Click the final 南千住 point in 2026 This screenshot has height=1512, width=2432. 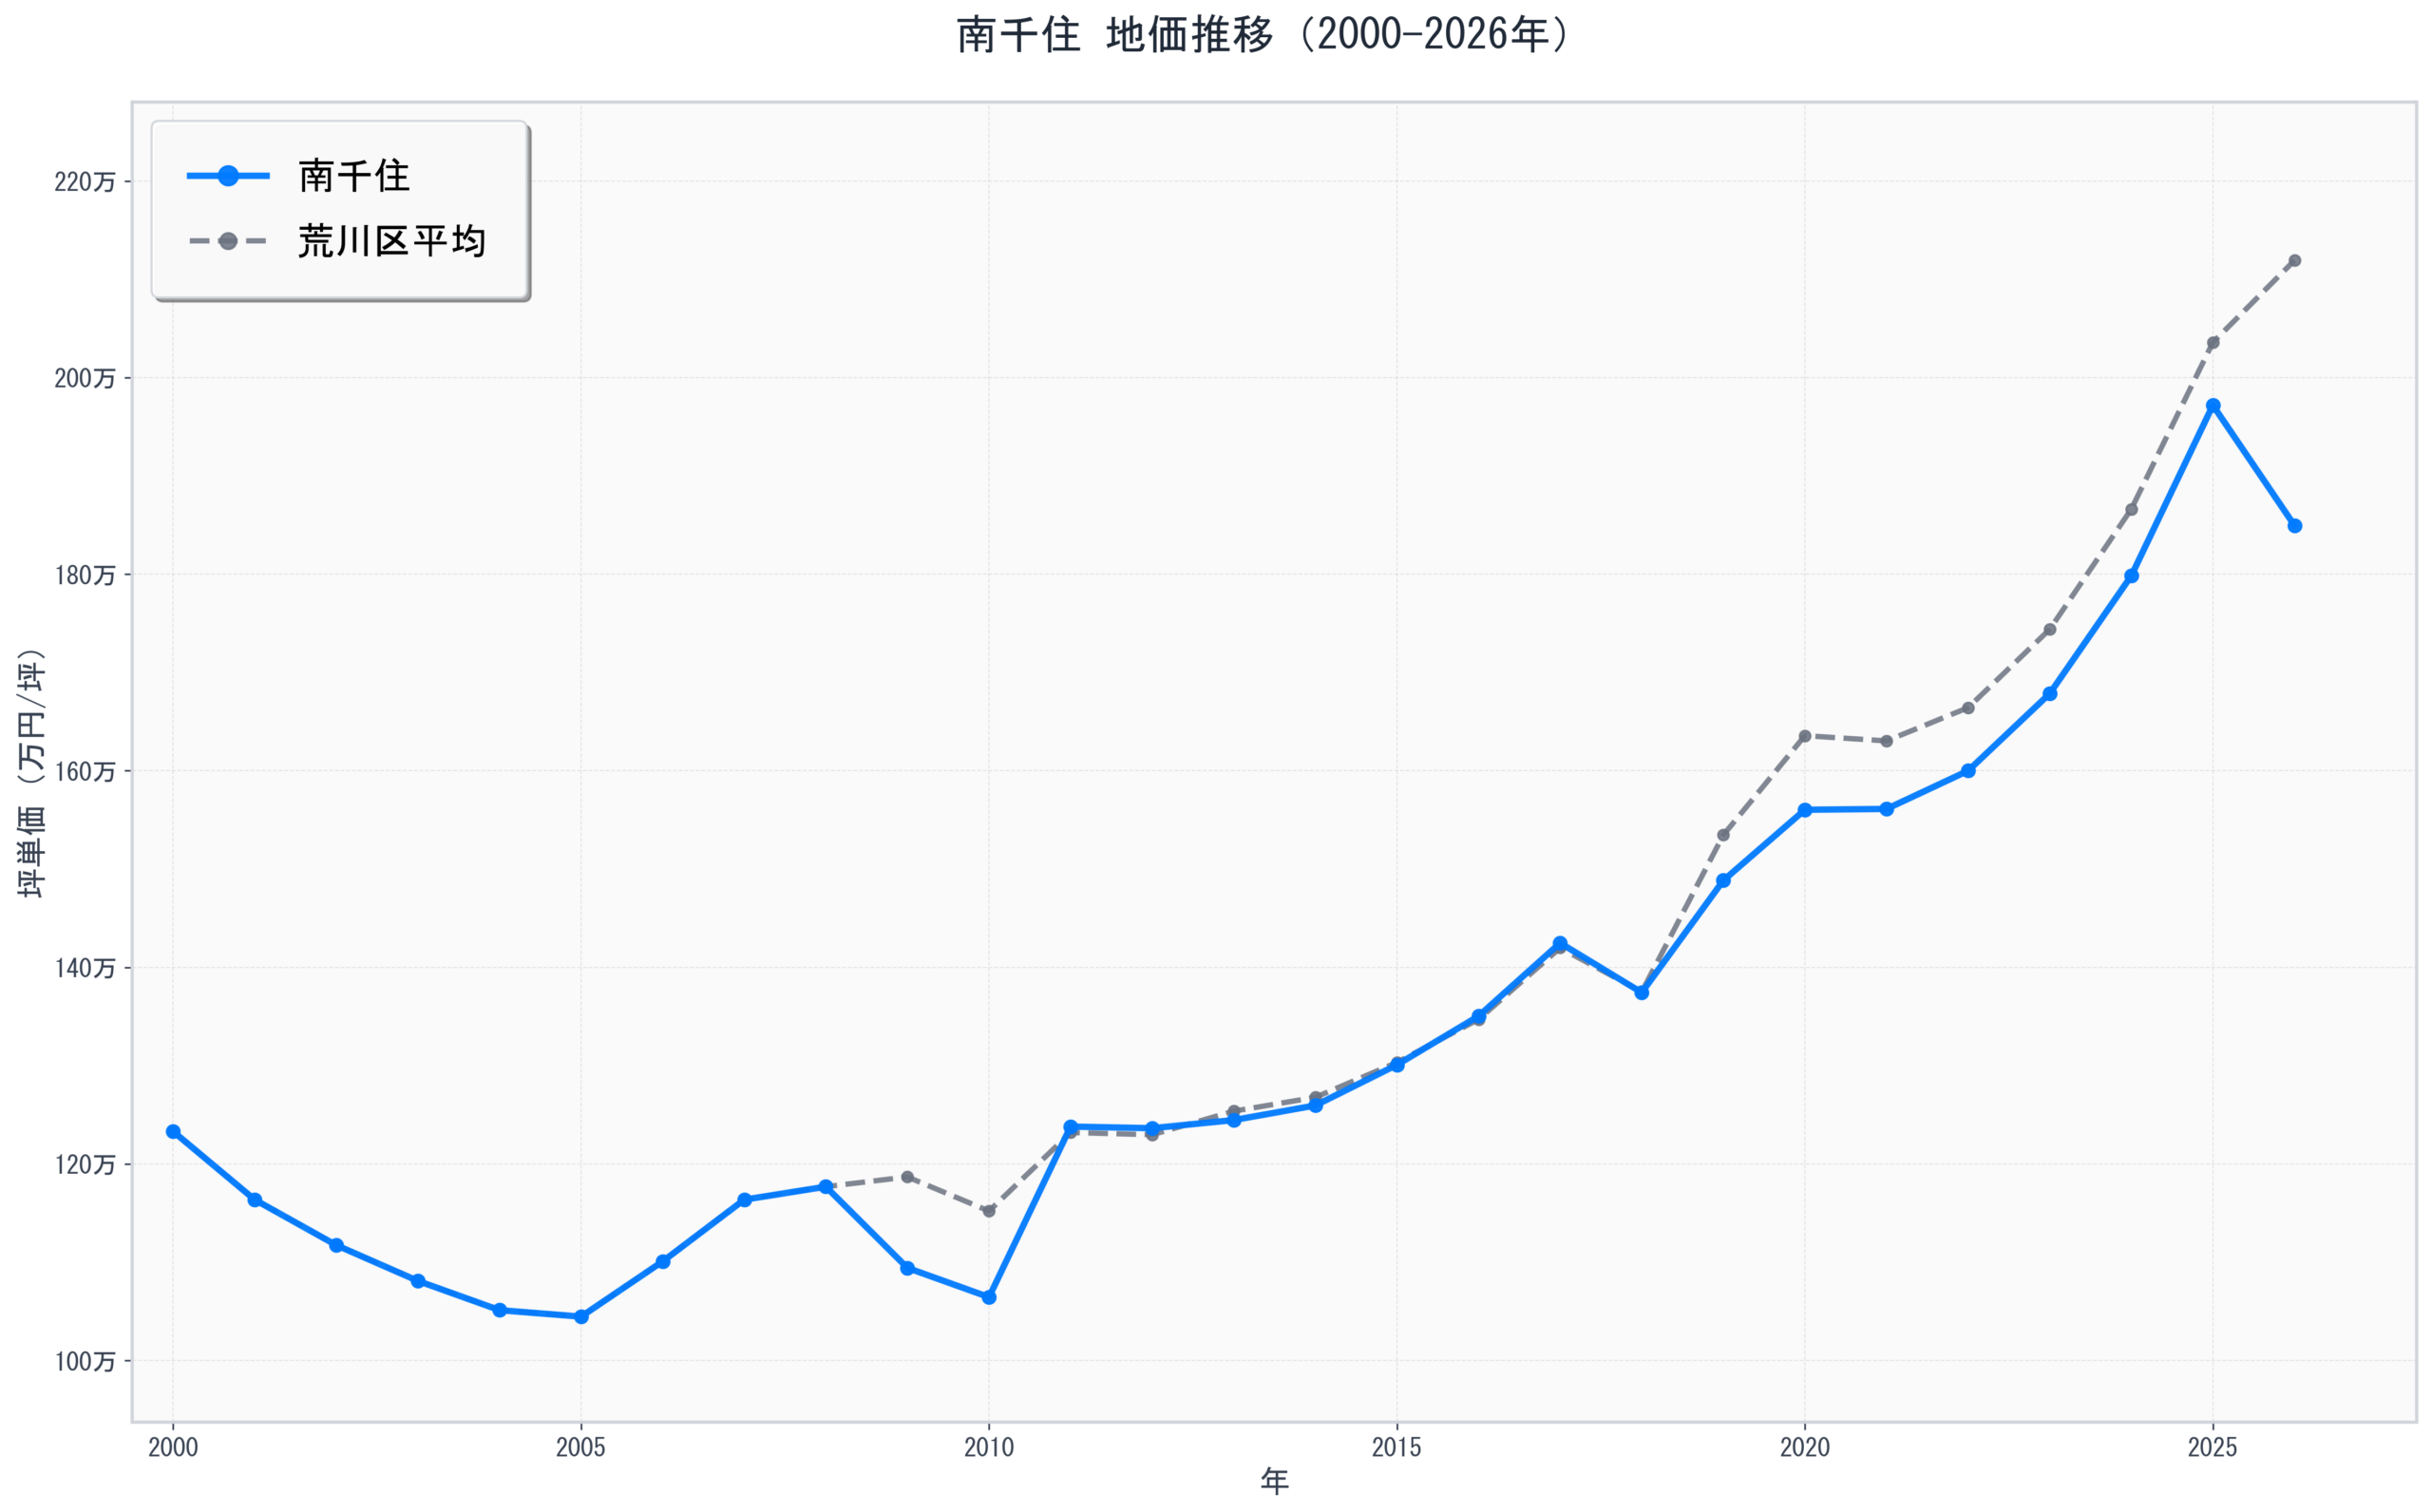point(2295,526)
